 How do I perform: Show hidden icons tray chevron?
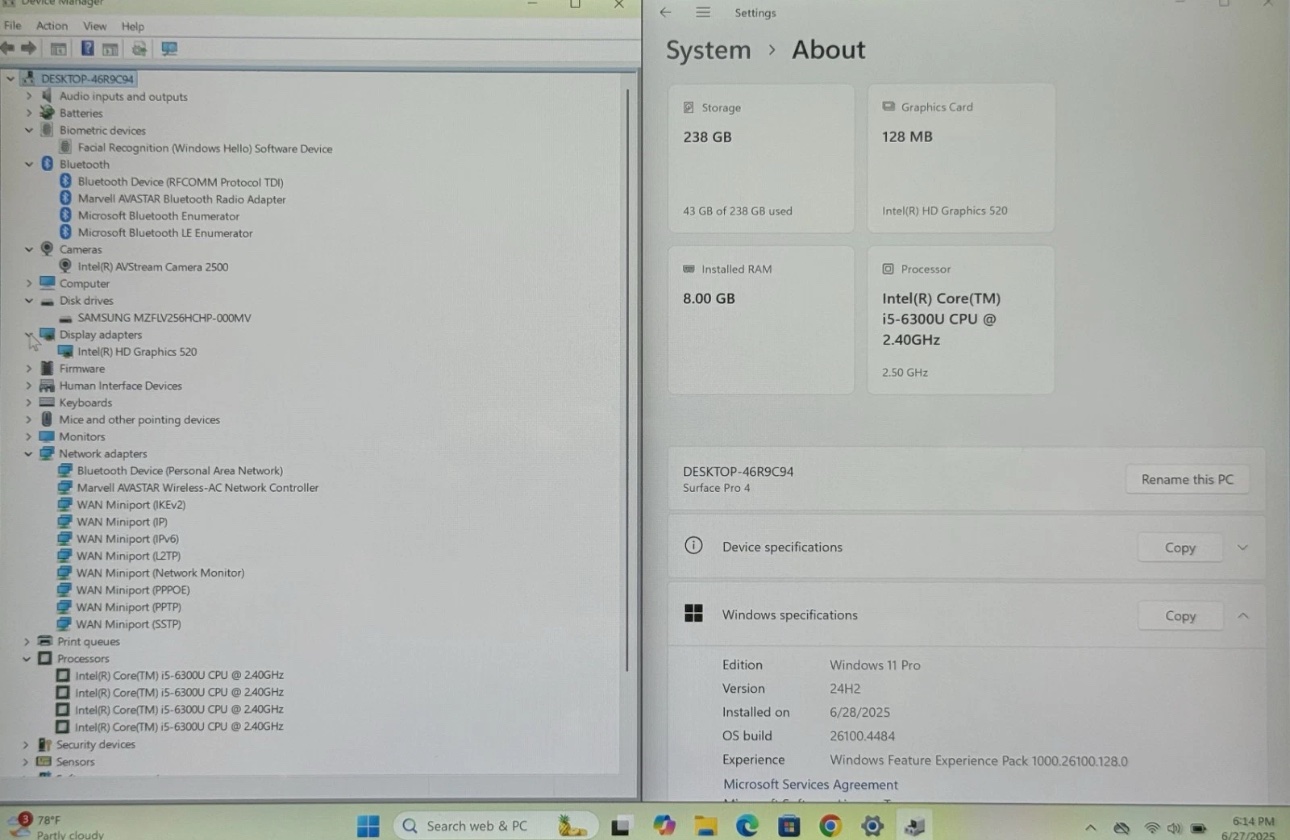(x=1090, y=828)
